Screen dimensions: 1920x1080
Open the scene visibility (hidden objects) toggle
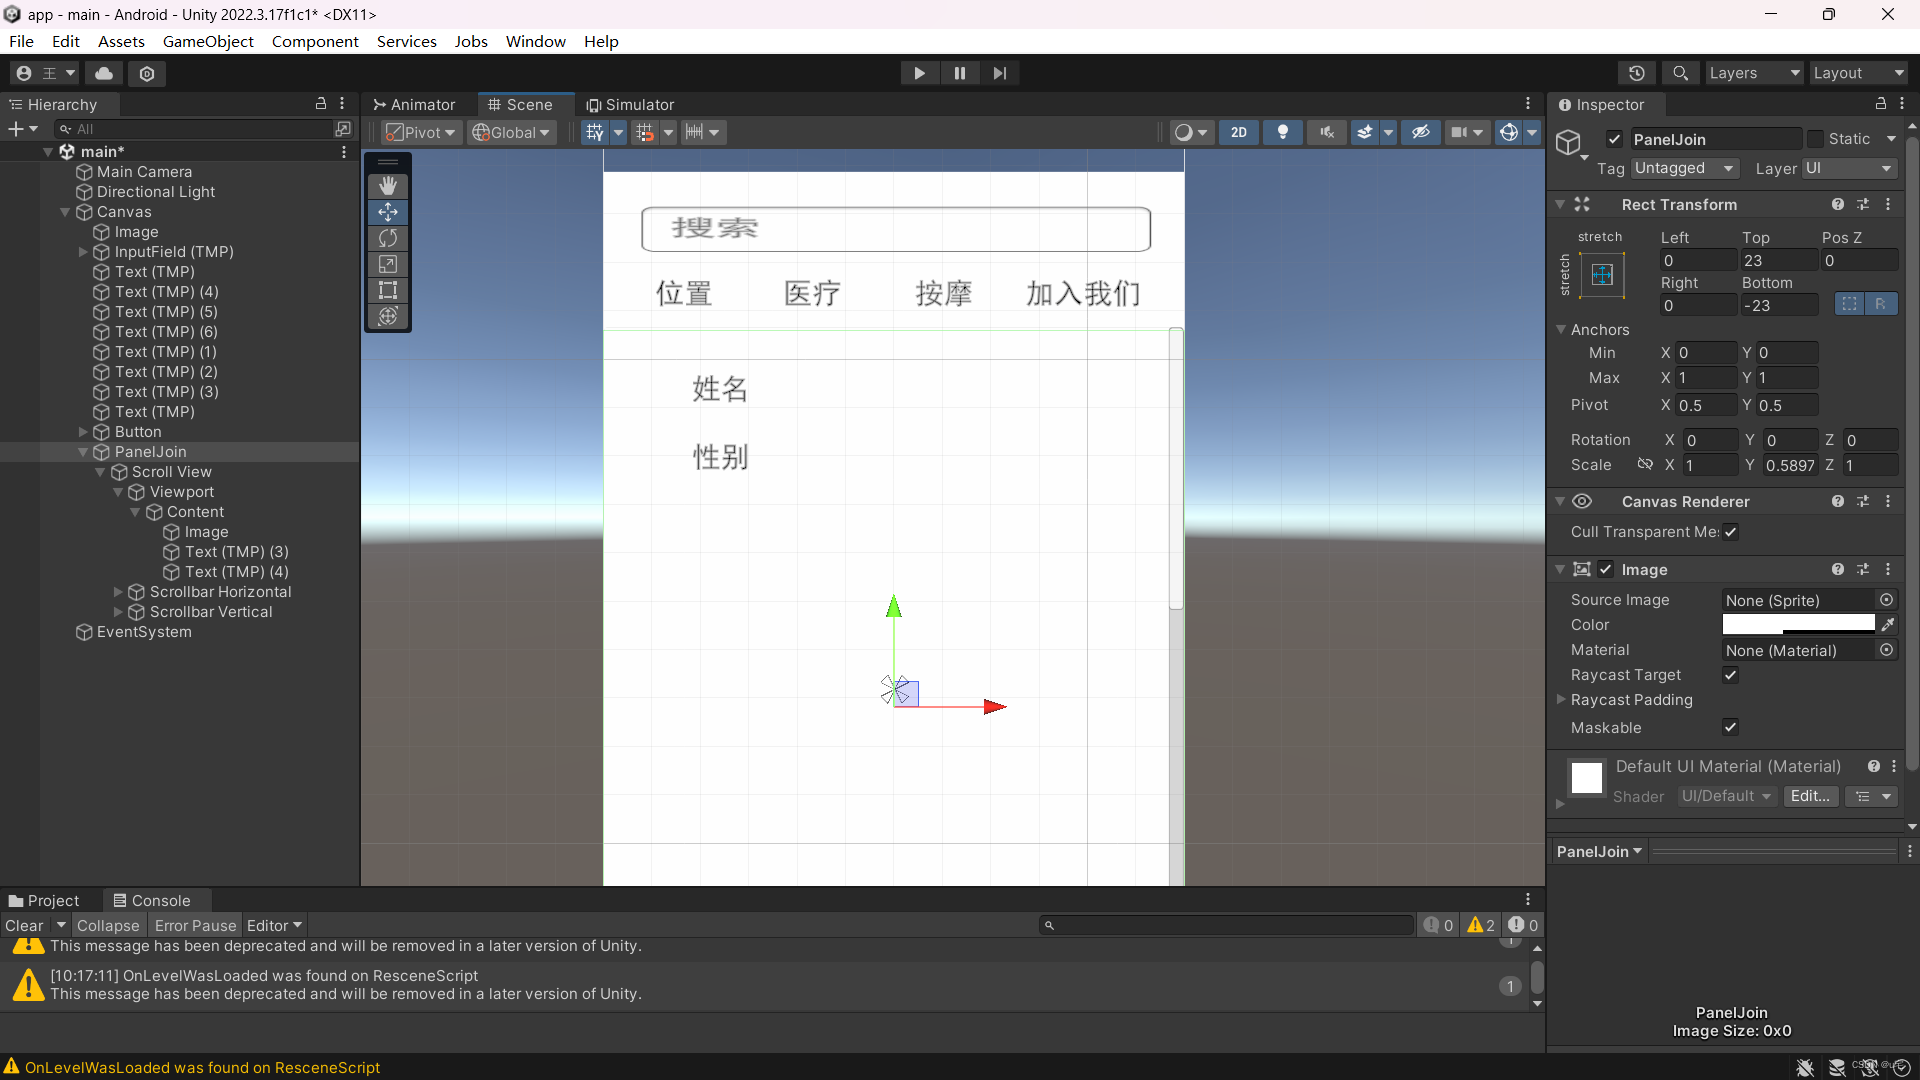pyautogui.click(x=1421, y=132)
